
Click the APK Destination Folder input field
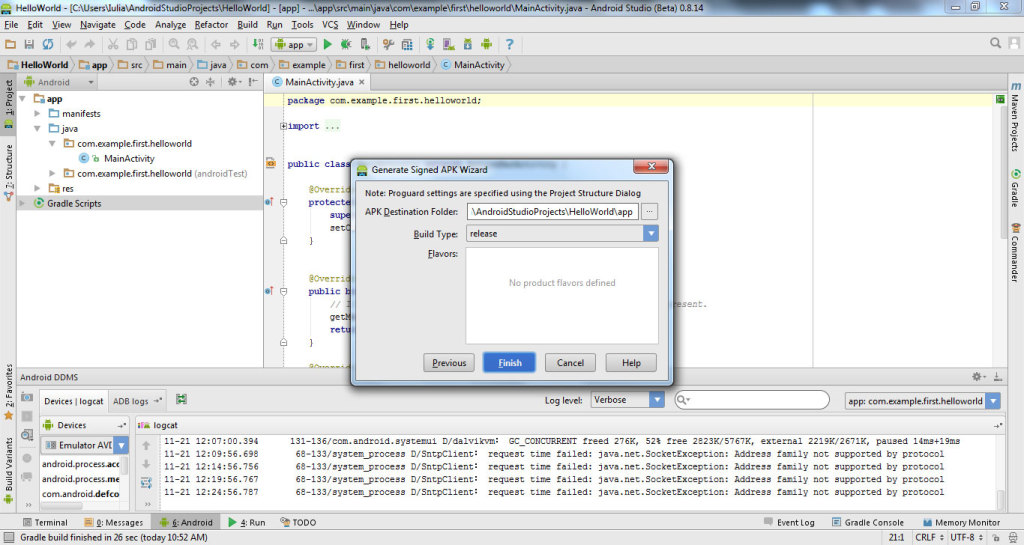click(552, 211)
